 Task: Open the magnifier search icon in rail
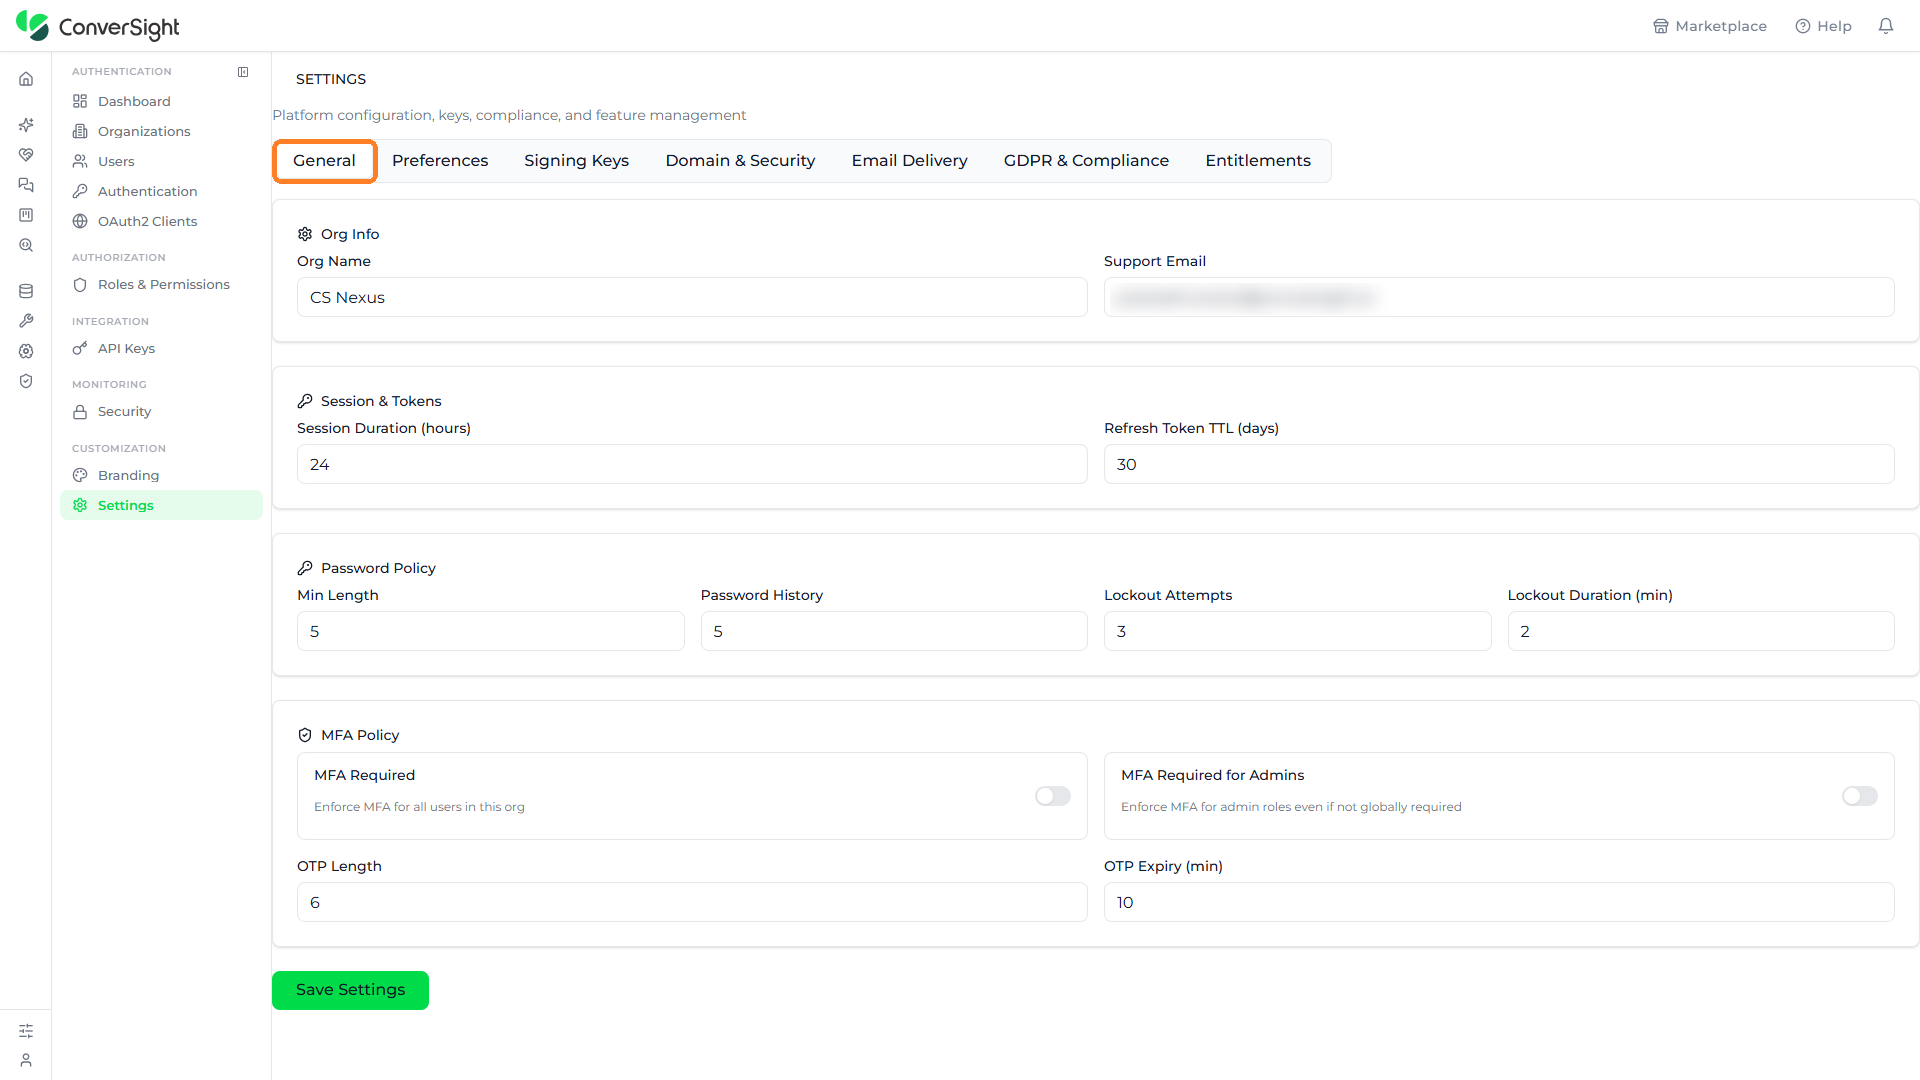pos(26,245)
